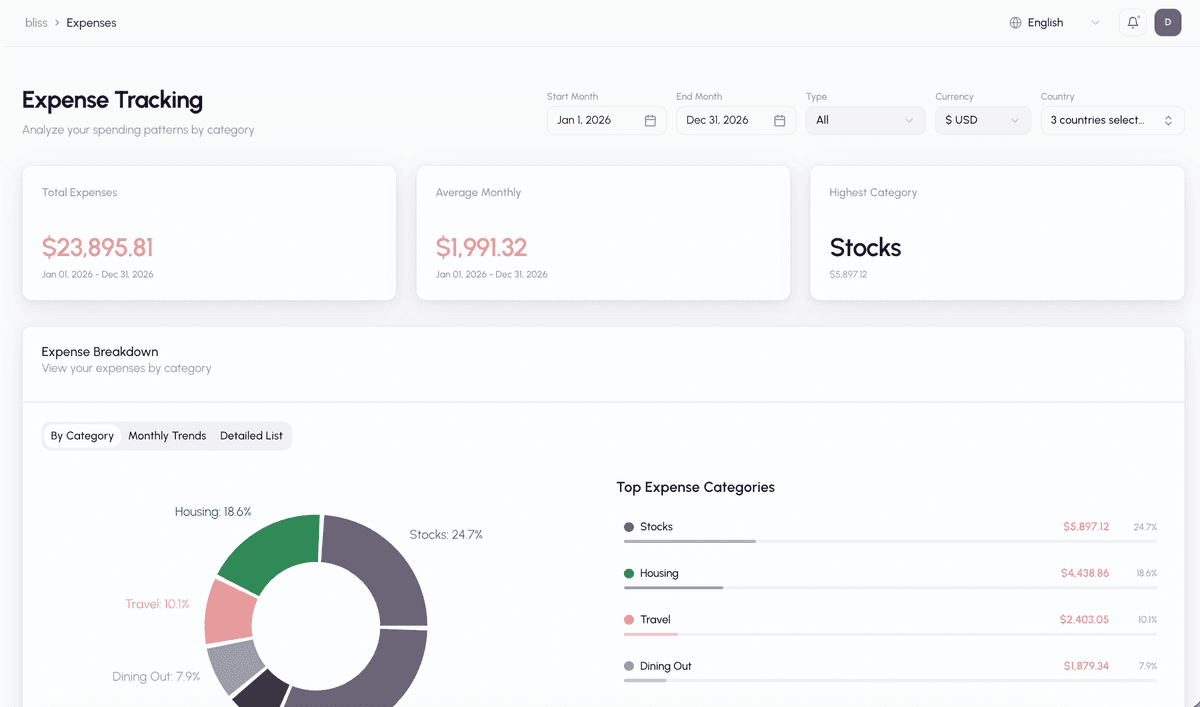This screenshot has width=1200, height=707.
Task: Open the Start Month calendar icon
Action: (x=652, y=119)
